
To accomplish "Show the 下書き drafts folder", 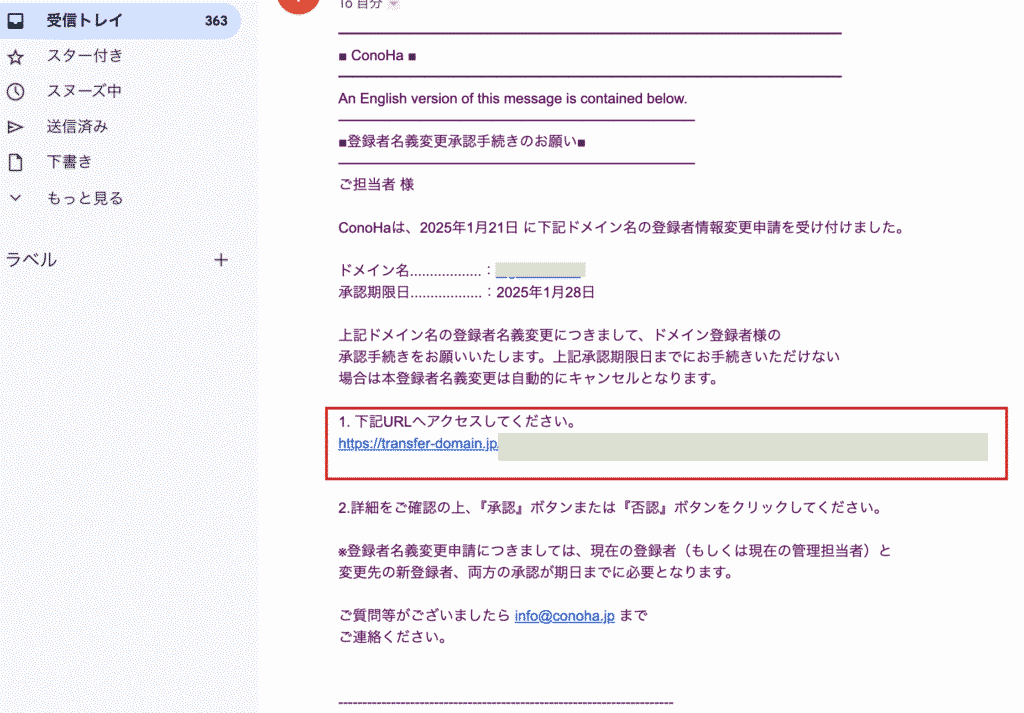I will point(69,162).
